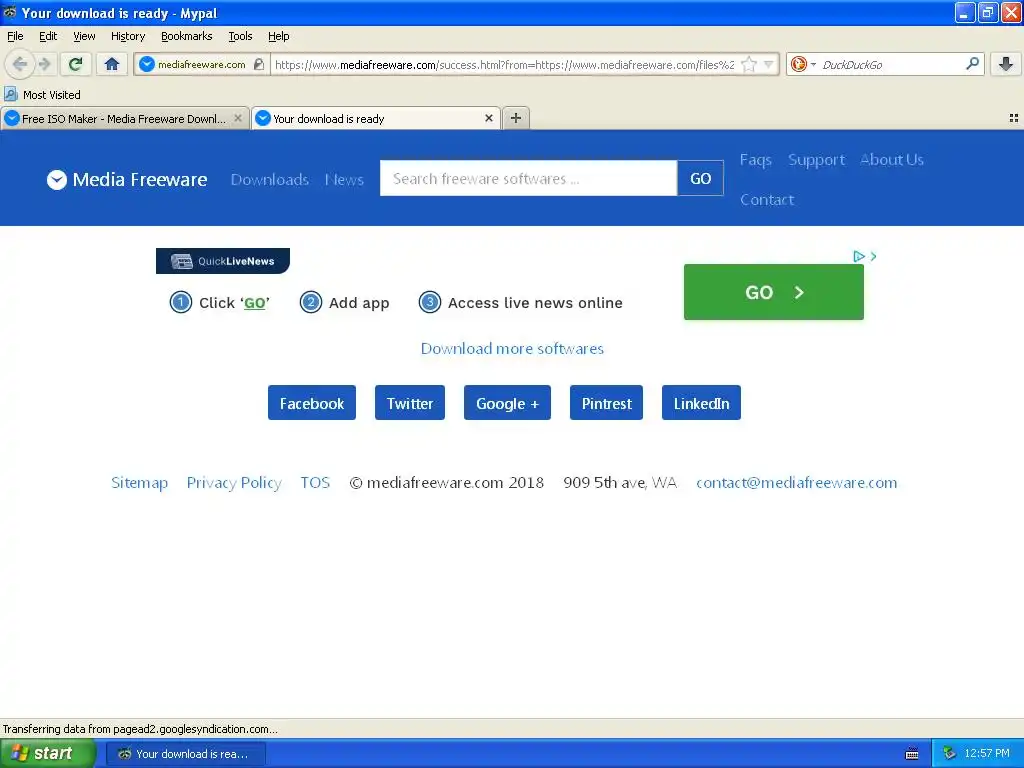Share via the Twitter button
1024x768 pixels.
[x=409, y=403]
